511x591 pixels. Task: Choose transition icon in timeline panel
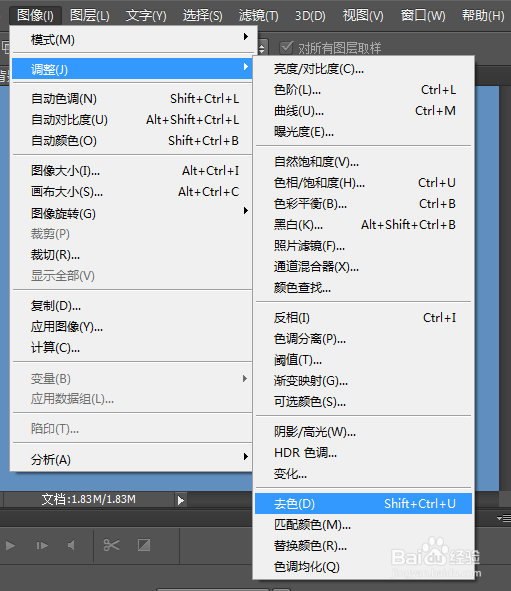pos(144,545)
